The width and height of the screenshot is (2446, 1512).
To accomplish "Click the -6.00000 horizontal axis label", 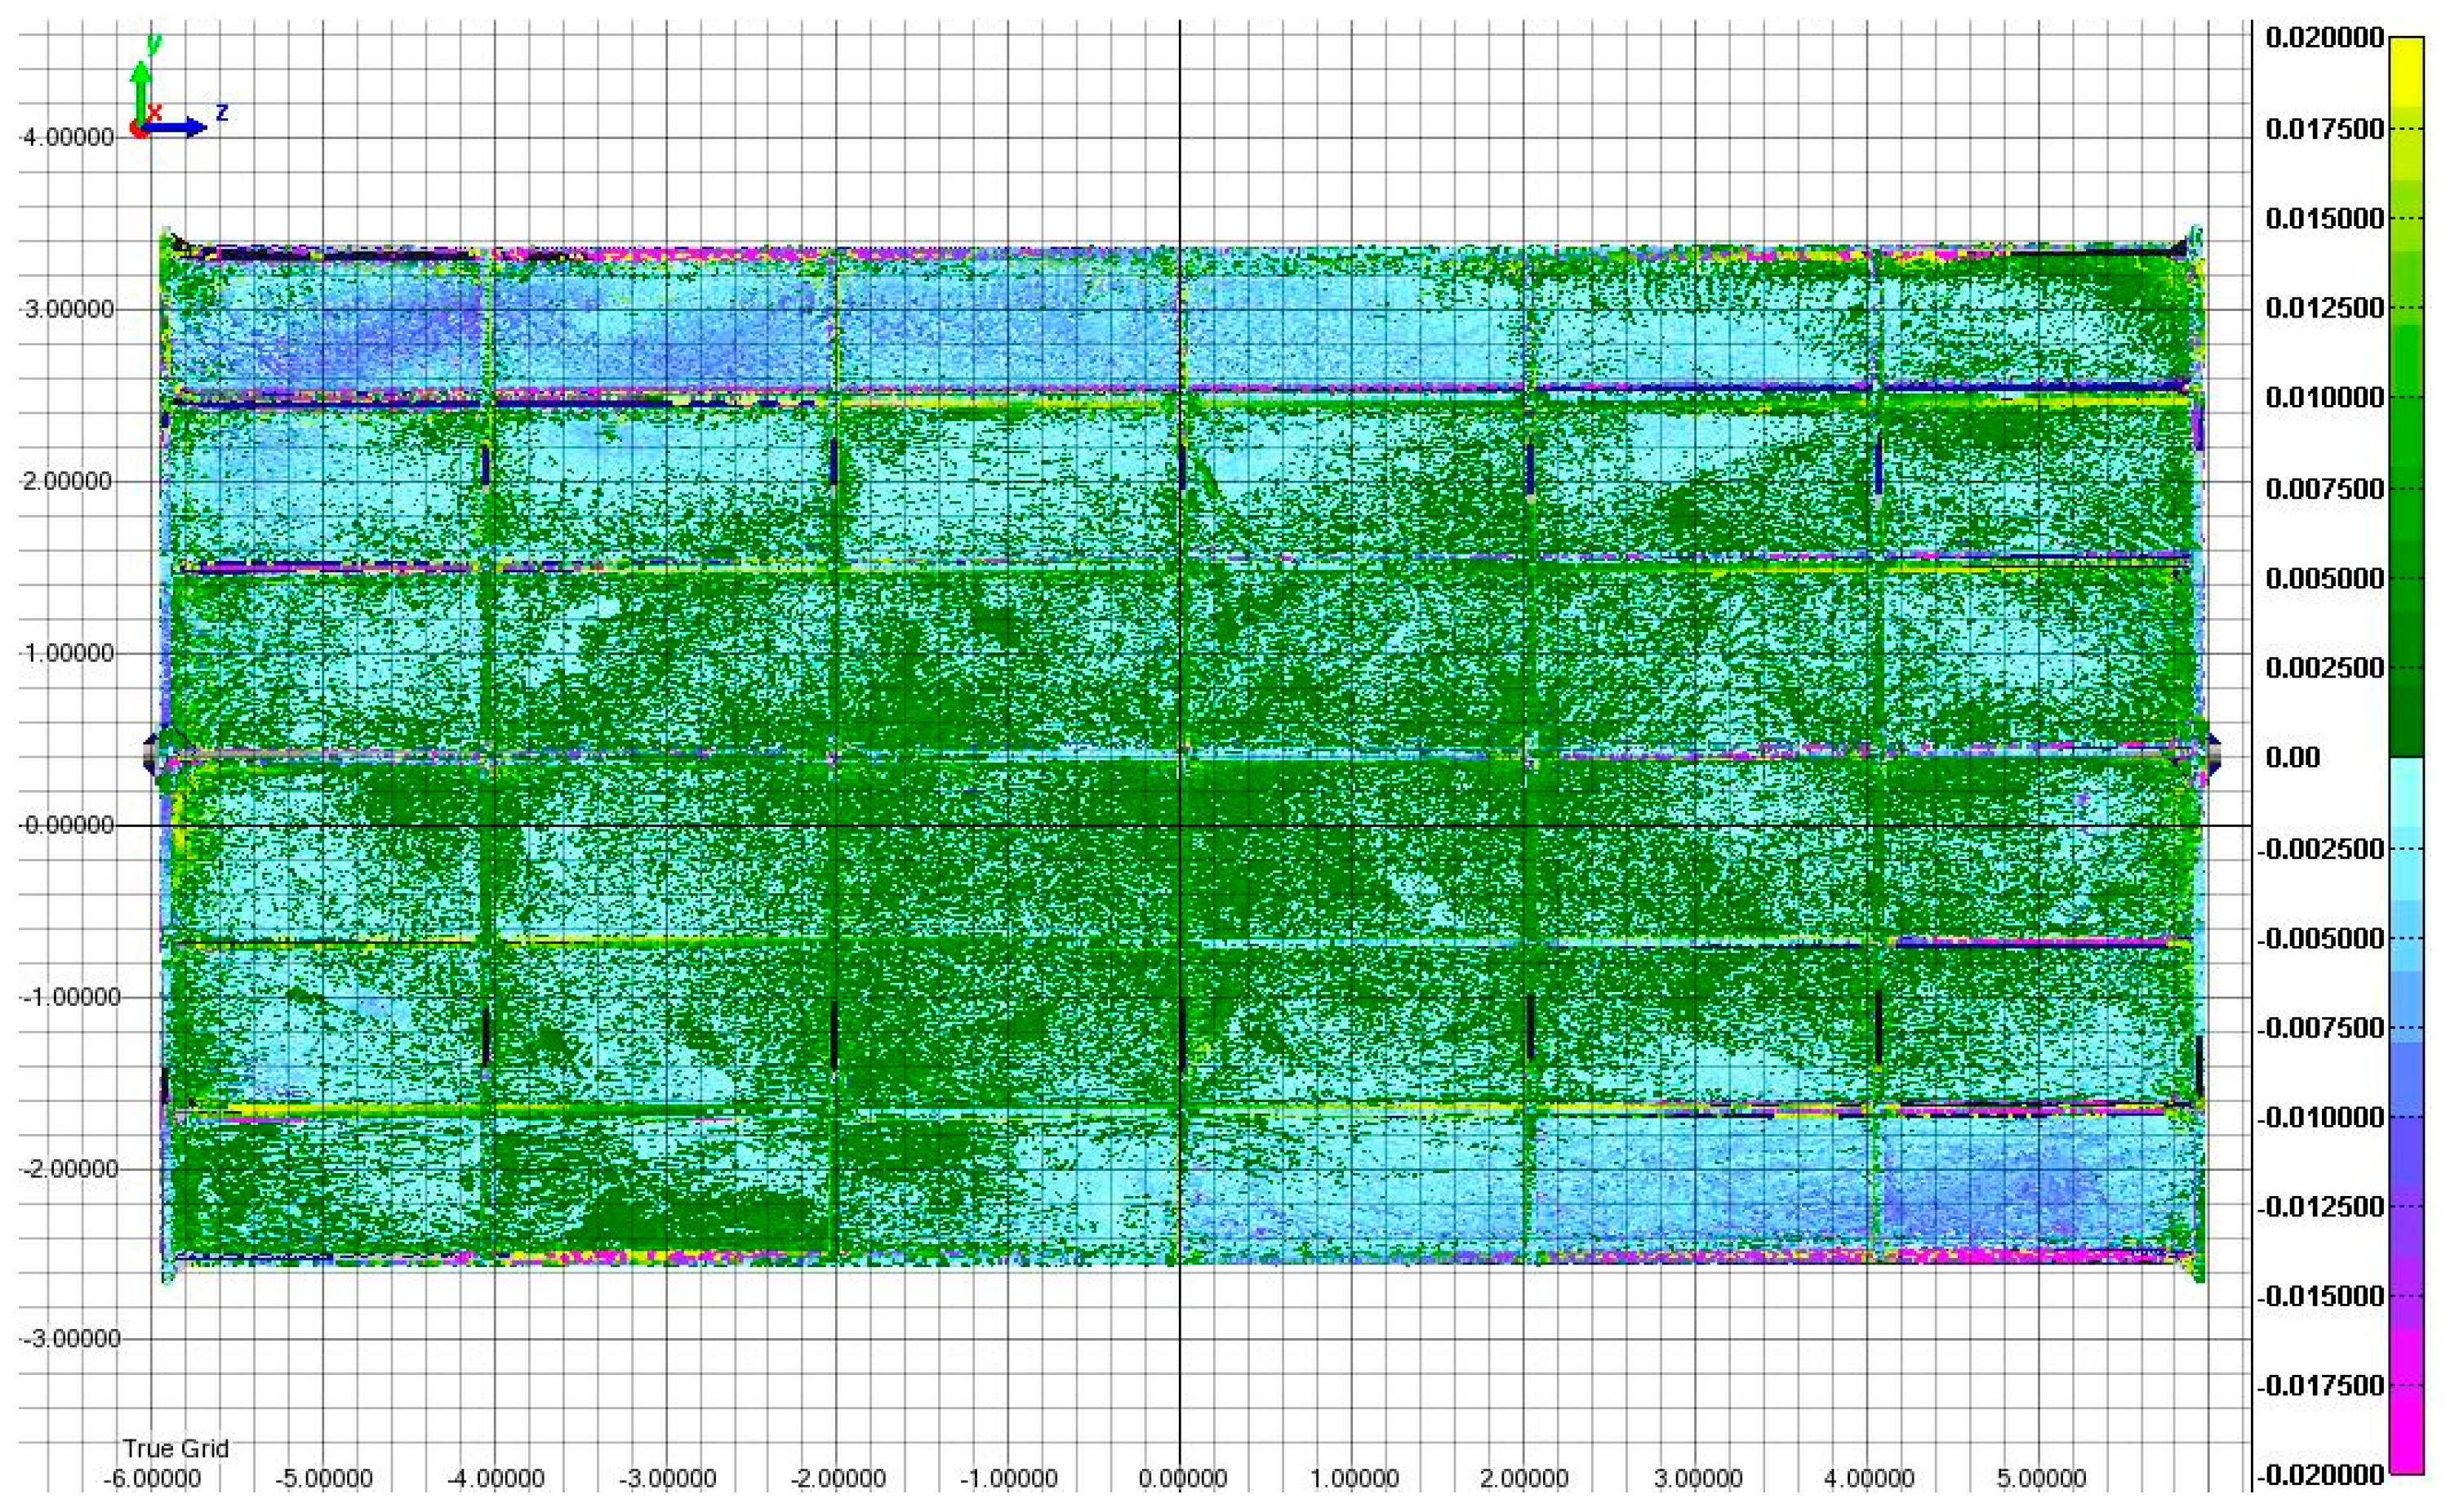I will 152,1478.
